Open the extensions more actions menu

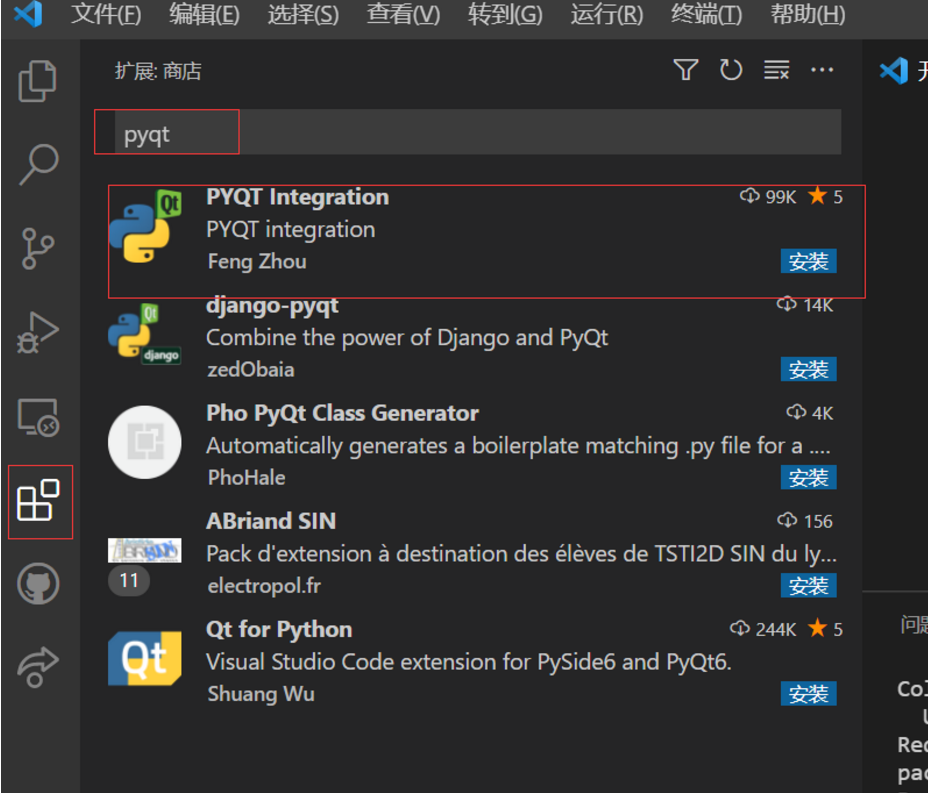(822, 70)
